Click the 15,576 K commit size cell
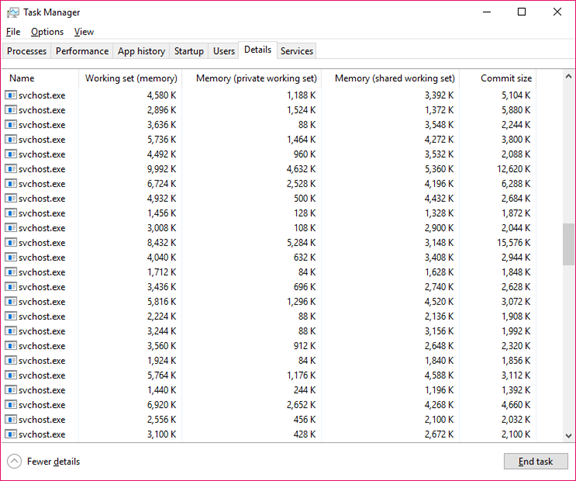This screenshot has height=481, width=576. [514, 243]
